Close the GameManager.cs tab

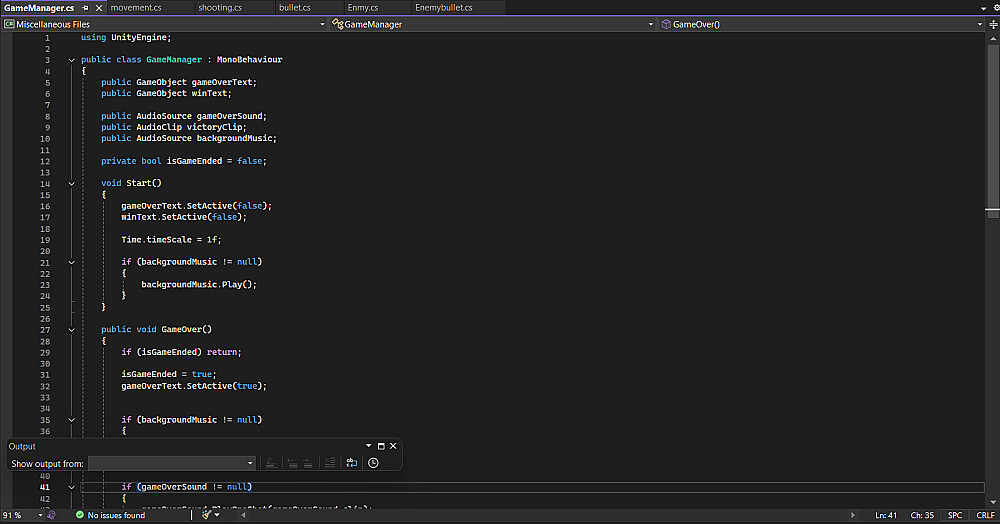(x=99, y=8)
